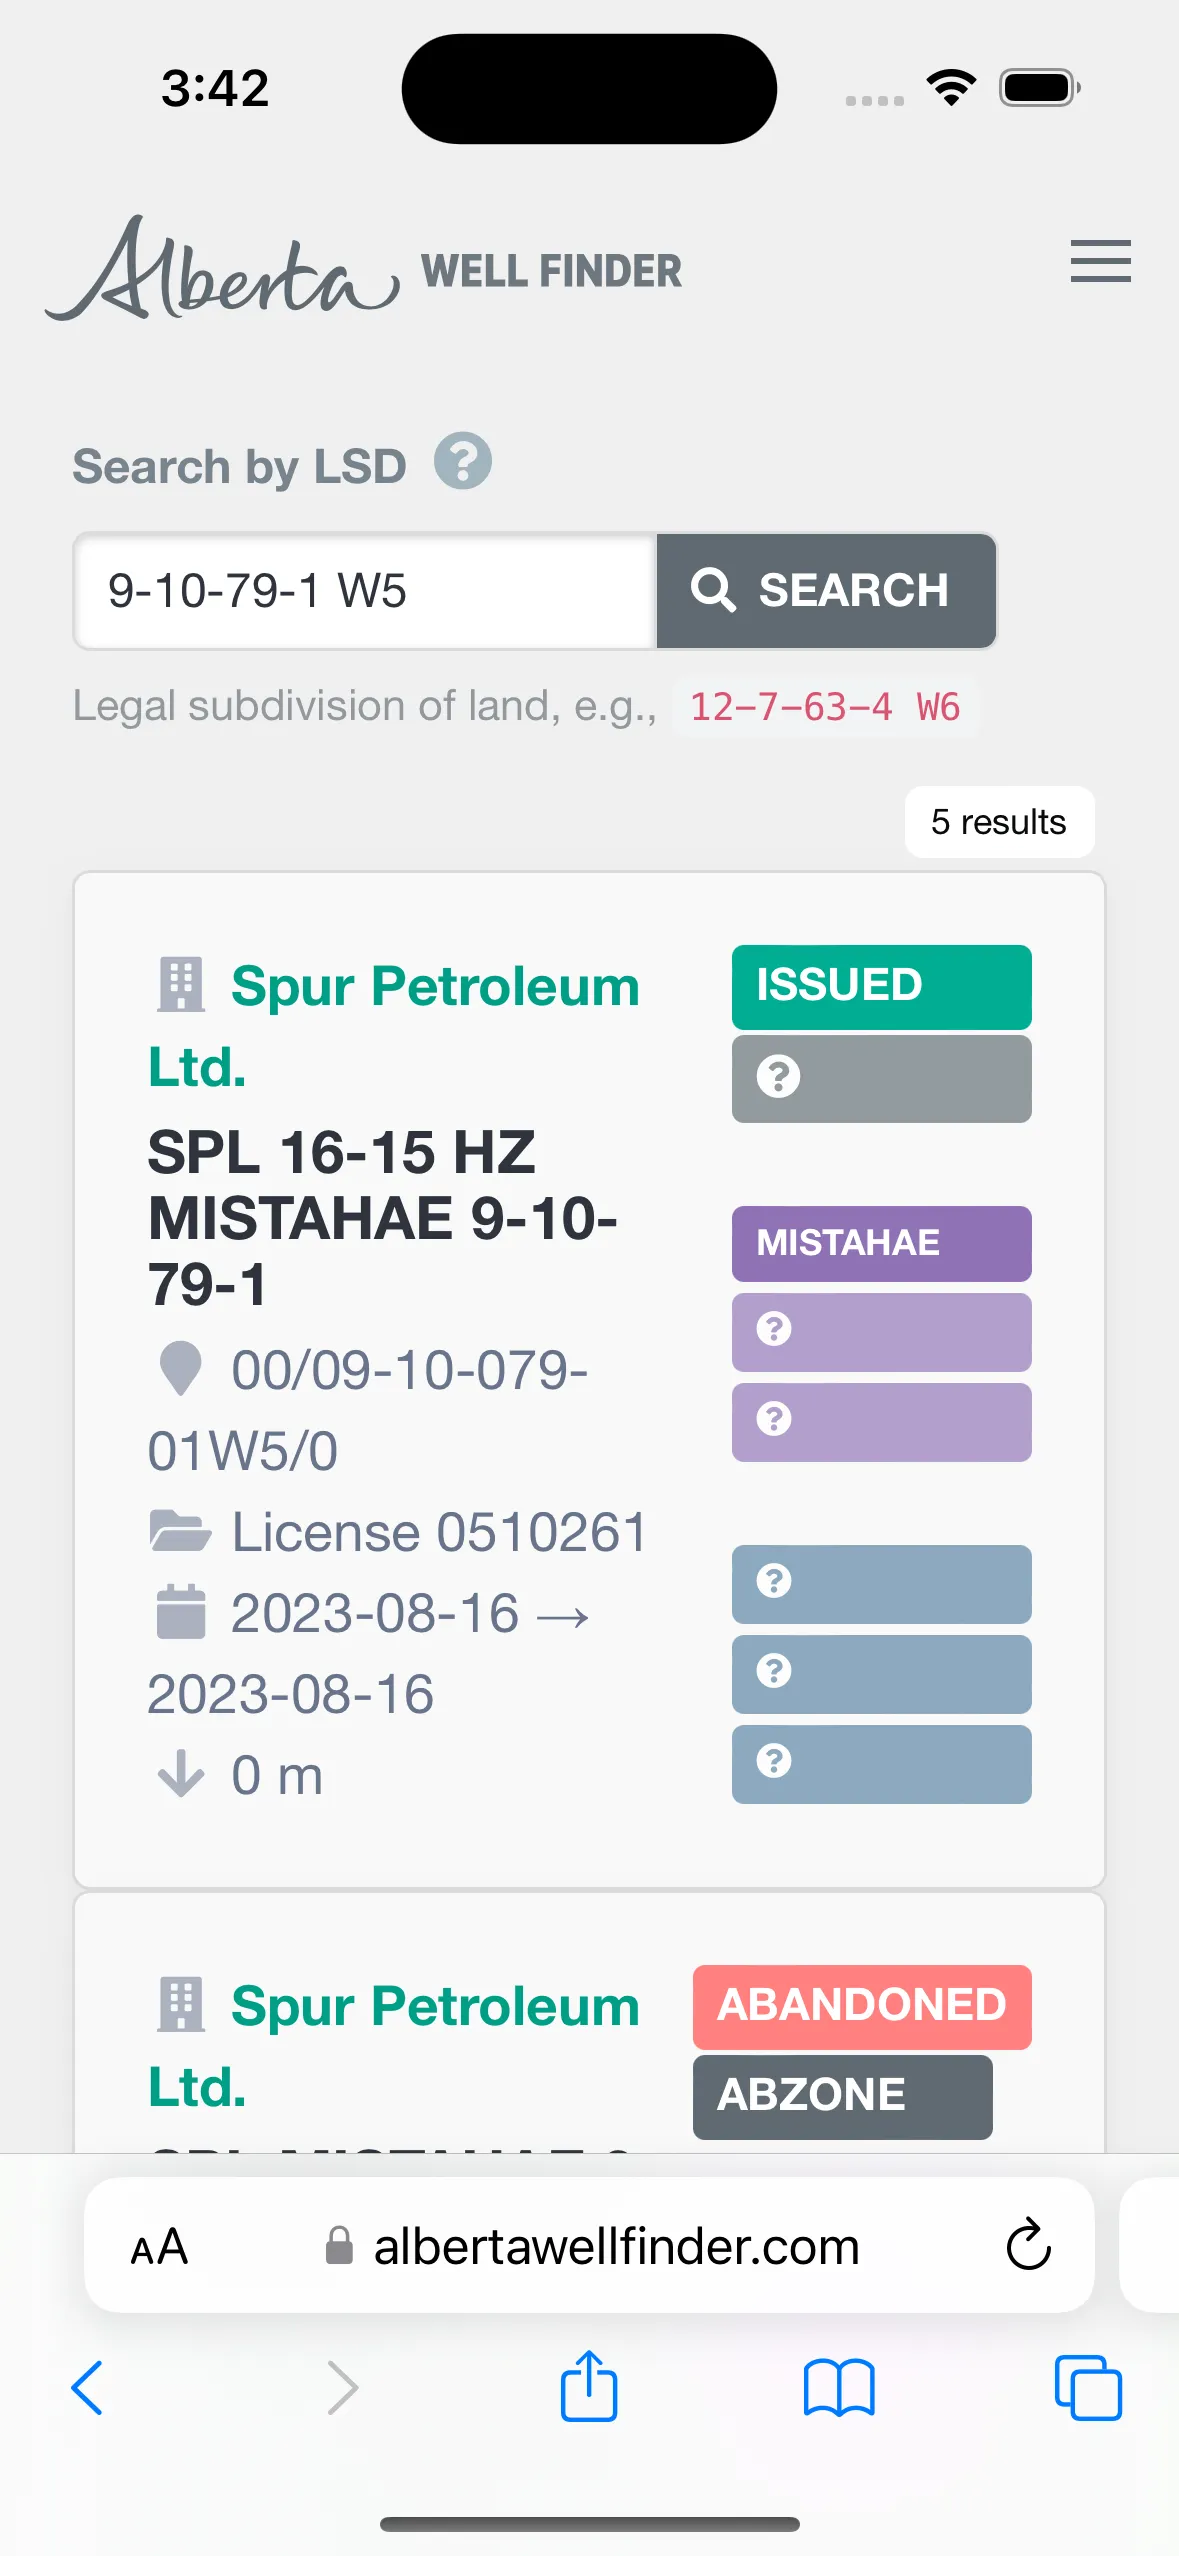The height and width of the screenshot is (2556, 1179).
Task: Show all open Safari tabs
Action: pyautogui.click(x=1088, y=2388)
